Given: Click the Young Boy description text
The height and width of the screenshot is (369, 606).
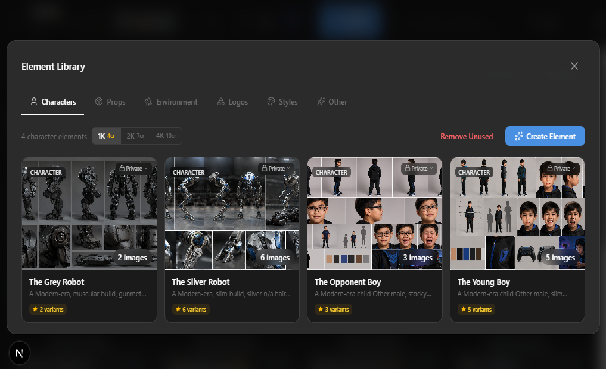Looking at the screenshot, I should click(x=512, y=294).
